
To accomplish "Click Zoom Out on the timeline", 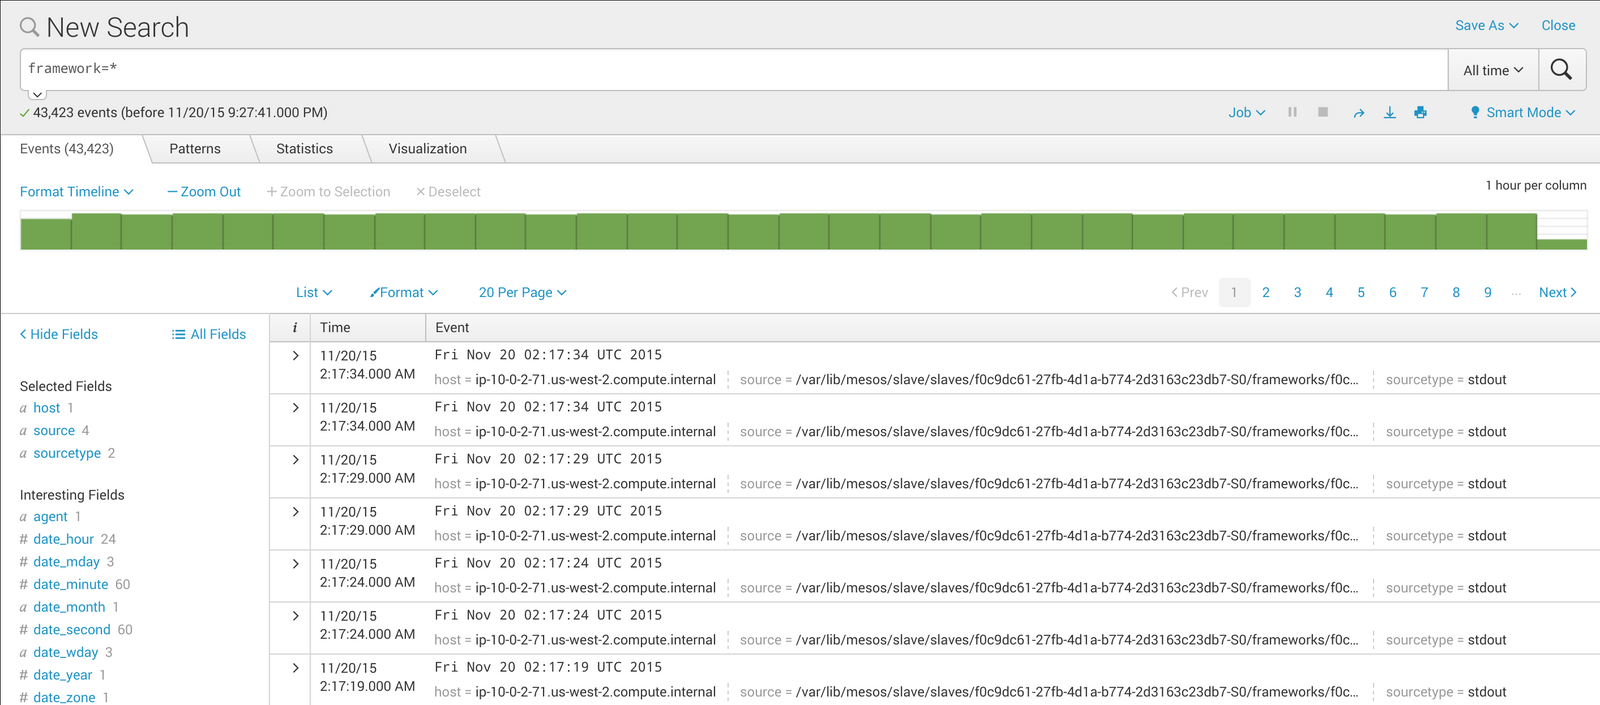I will (x=204, y=192).
